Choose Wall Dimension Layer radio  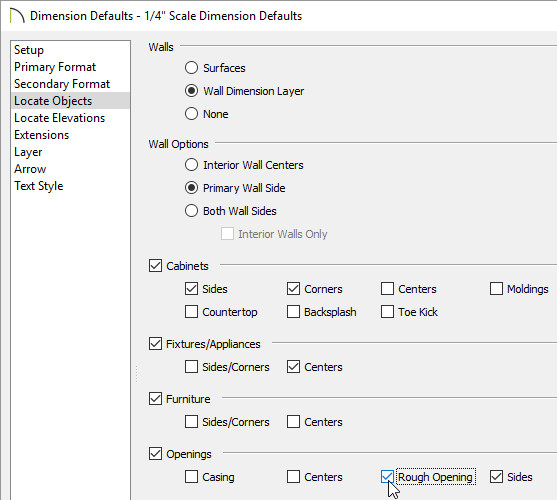coord(191,91)
